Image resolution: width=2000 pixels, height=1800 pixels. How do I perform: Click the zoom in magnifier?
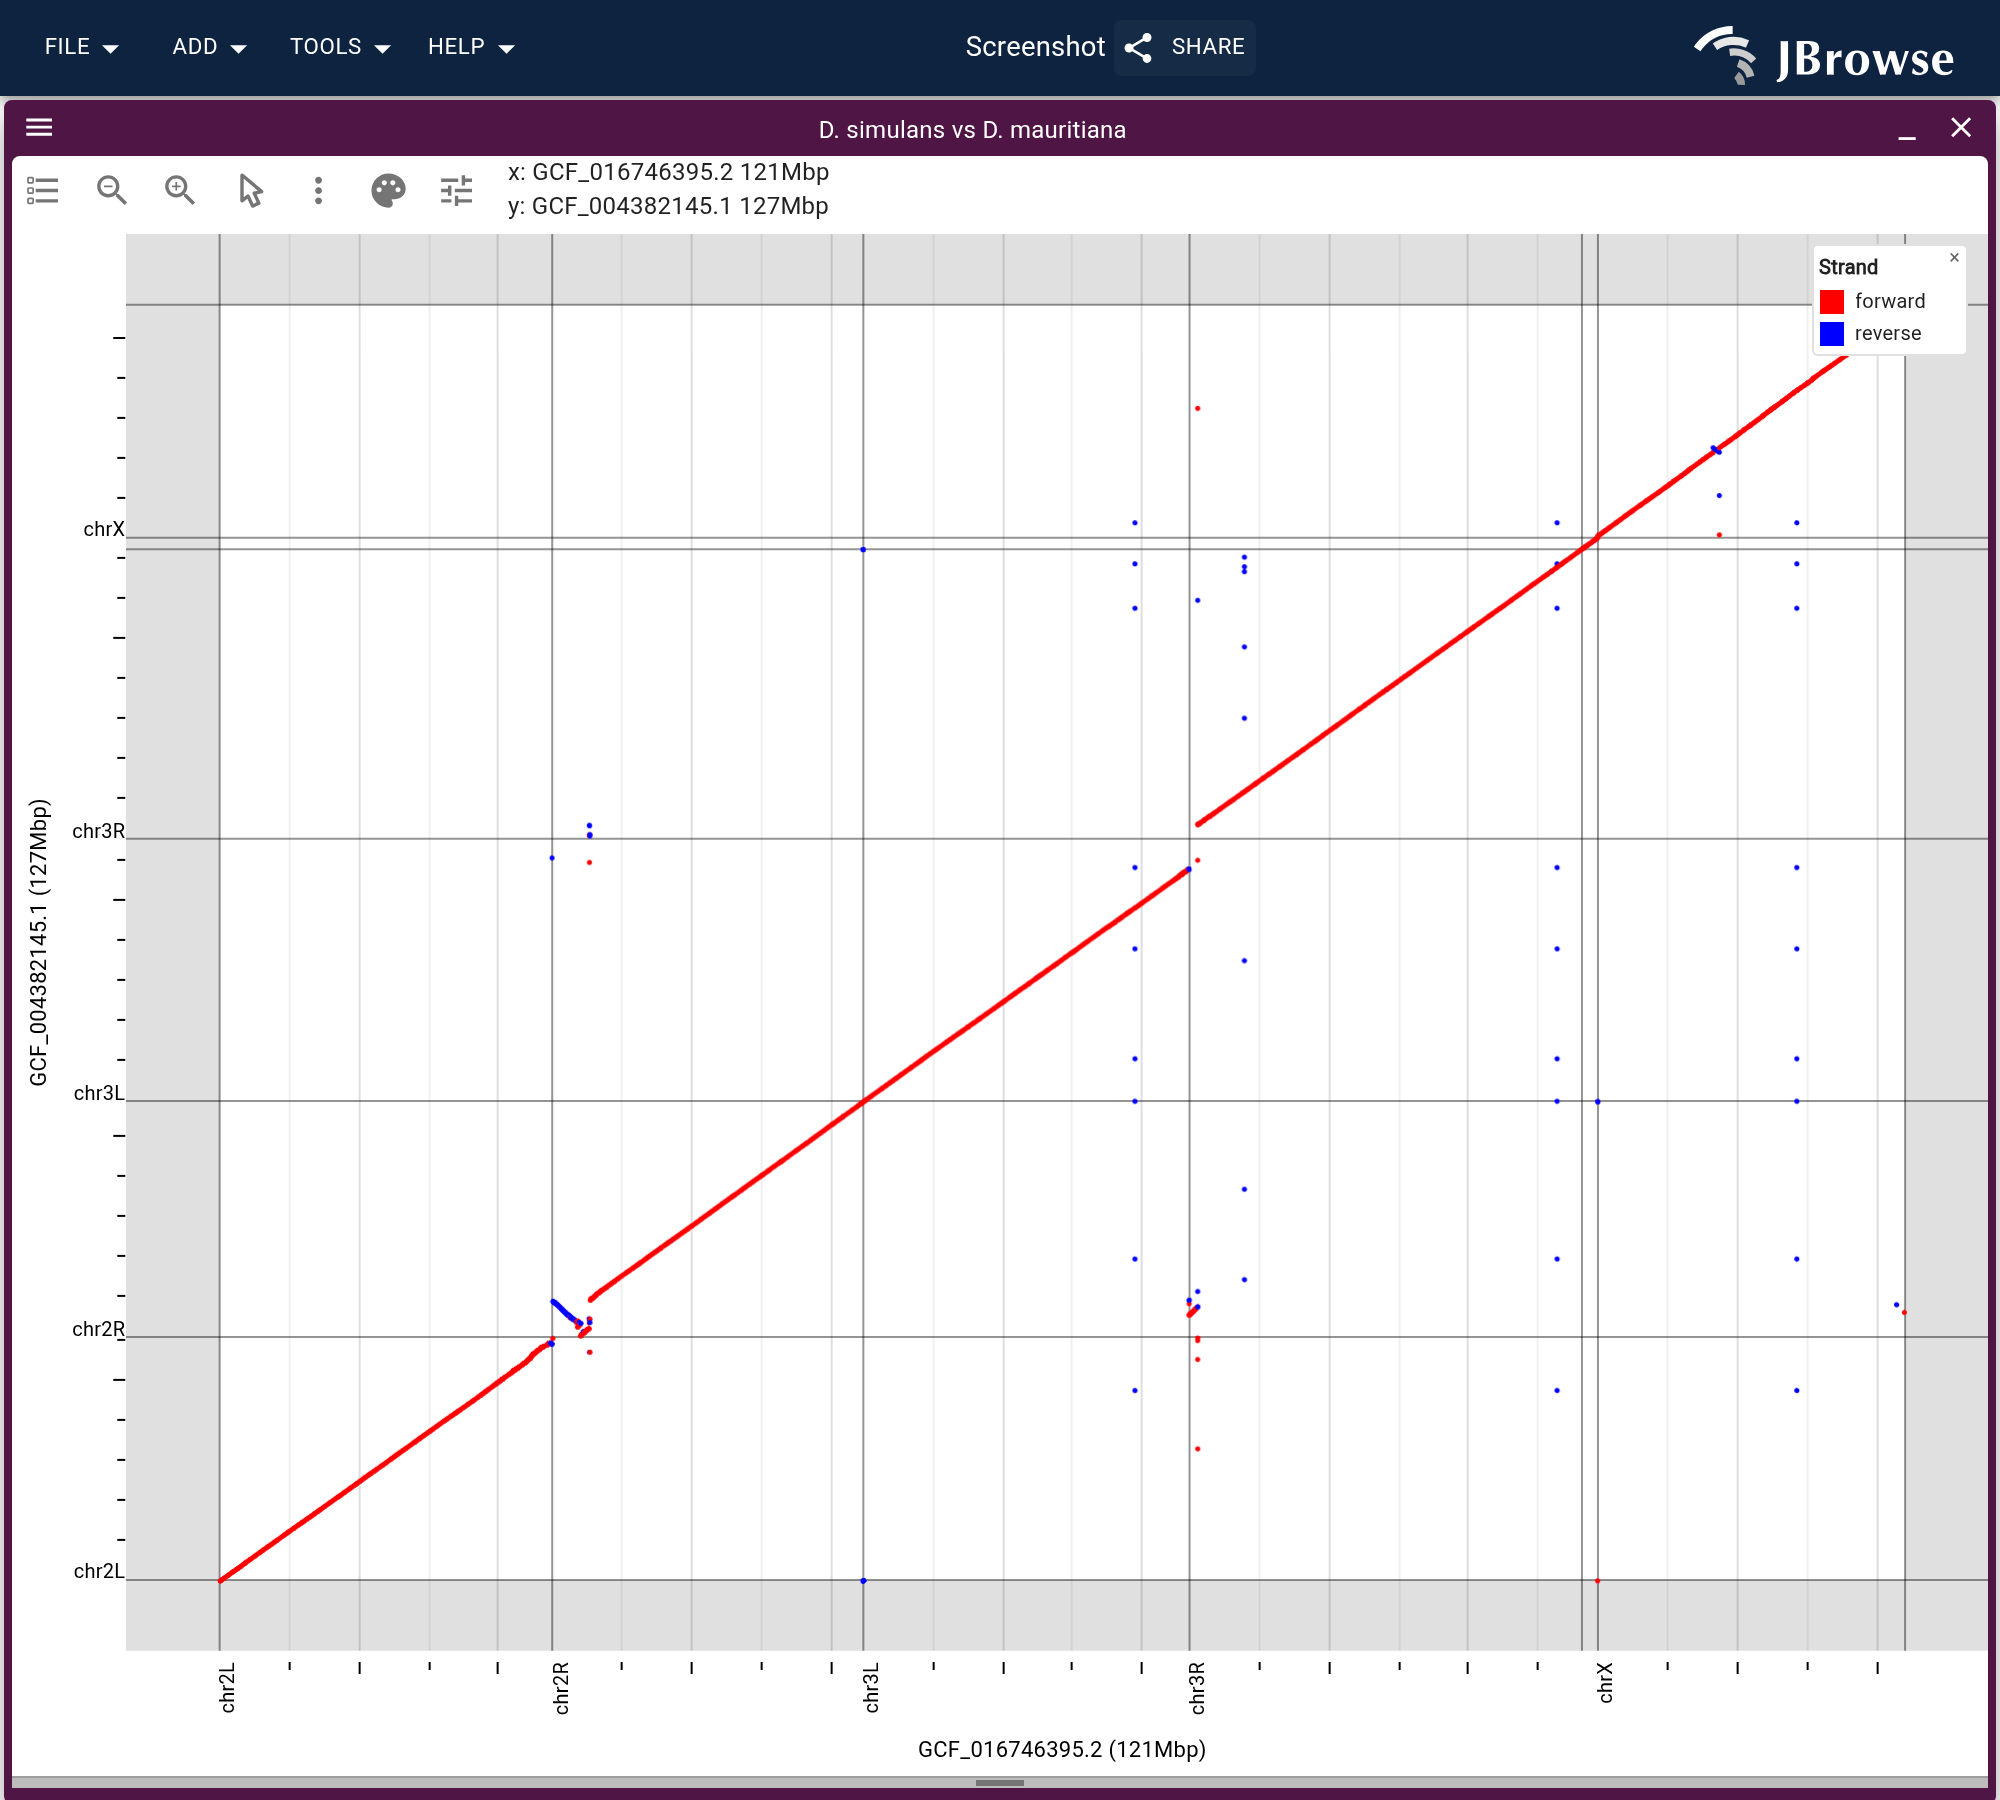180,190
